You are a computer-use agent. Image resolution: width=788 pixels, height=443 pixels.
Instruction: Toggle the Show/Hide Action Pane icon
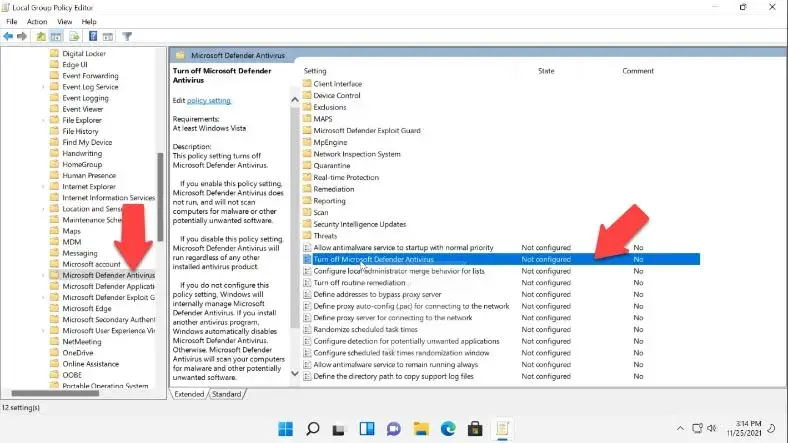(108, 36)
